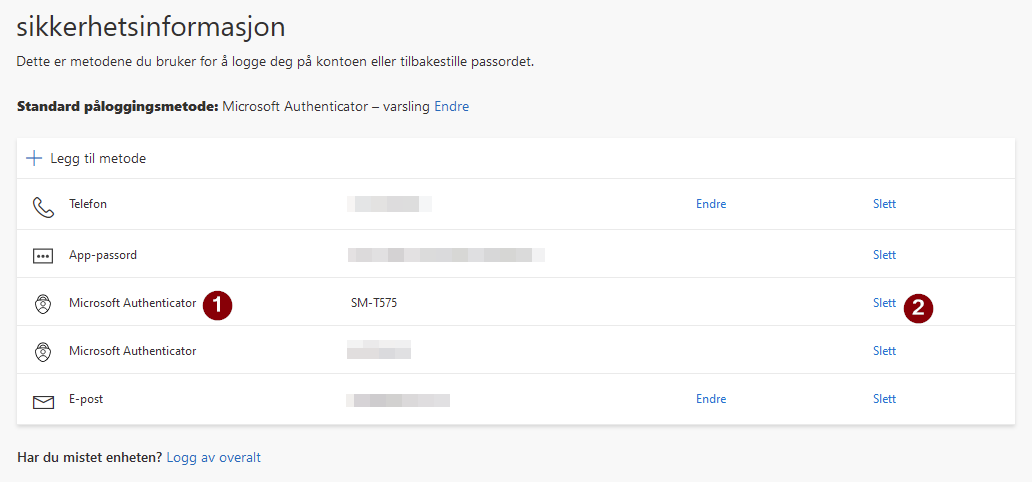Delete the App-passord entry
This screenshot has height=482, width=1032.
coord(884,255)
